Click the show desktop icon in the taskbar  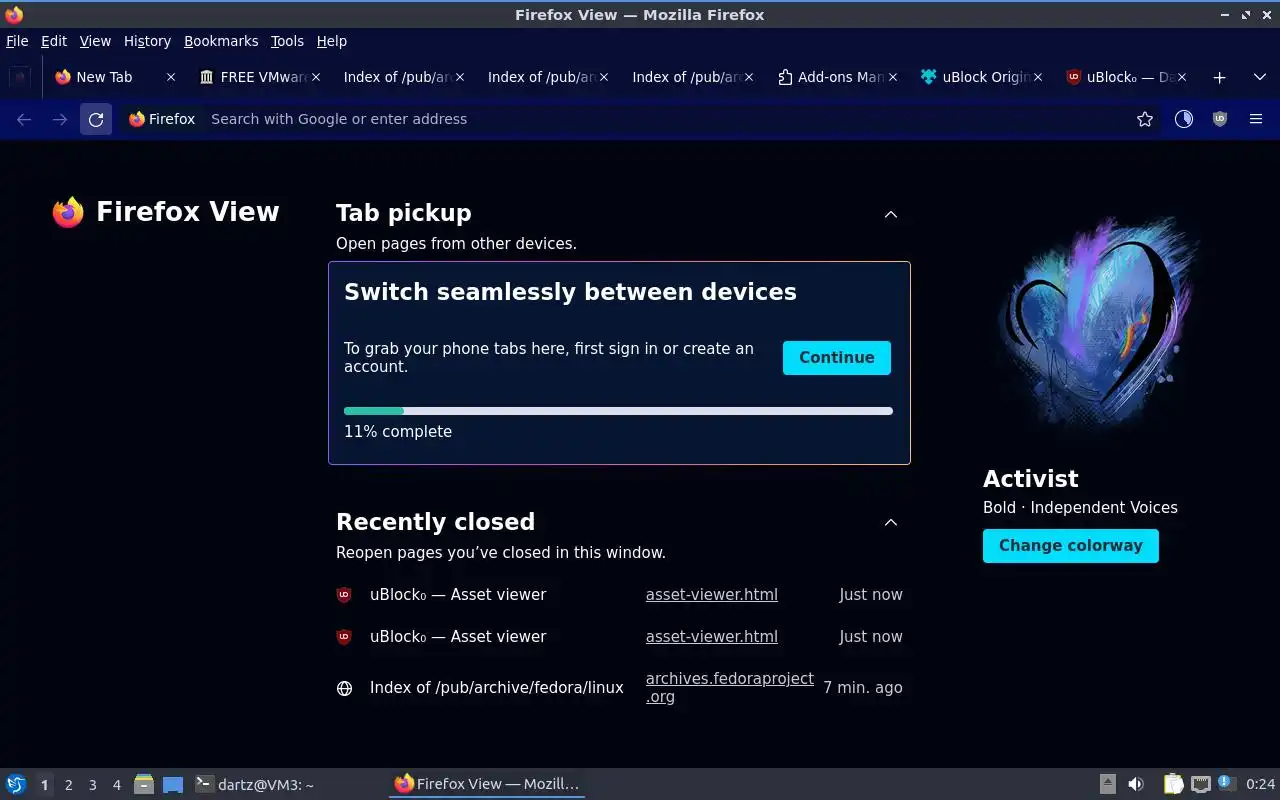coord(173,785)
